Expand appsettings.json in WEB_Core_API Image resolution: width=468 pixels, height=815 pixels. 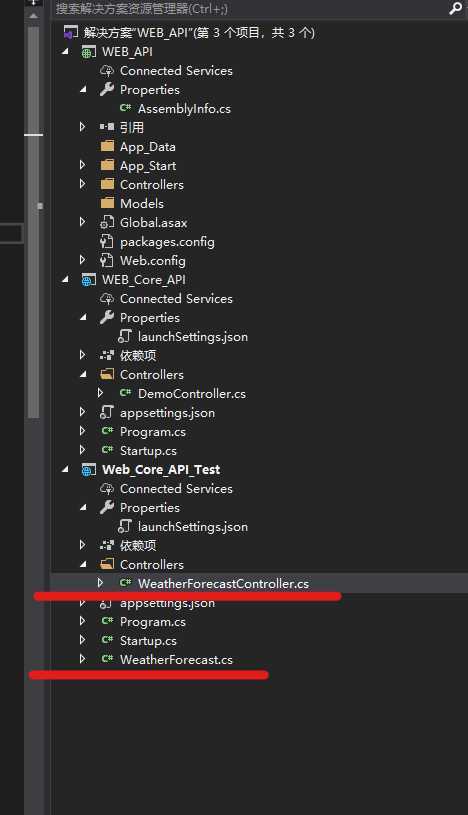pos(83,412)
